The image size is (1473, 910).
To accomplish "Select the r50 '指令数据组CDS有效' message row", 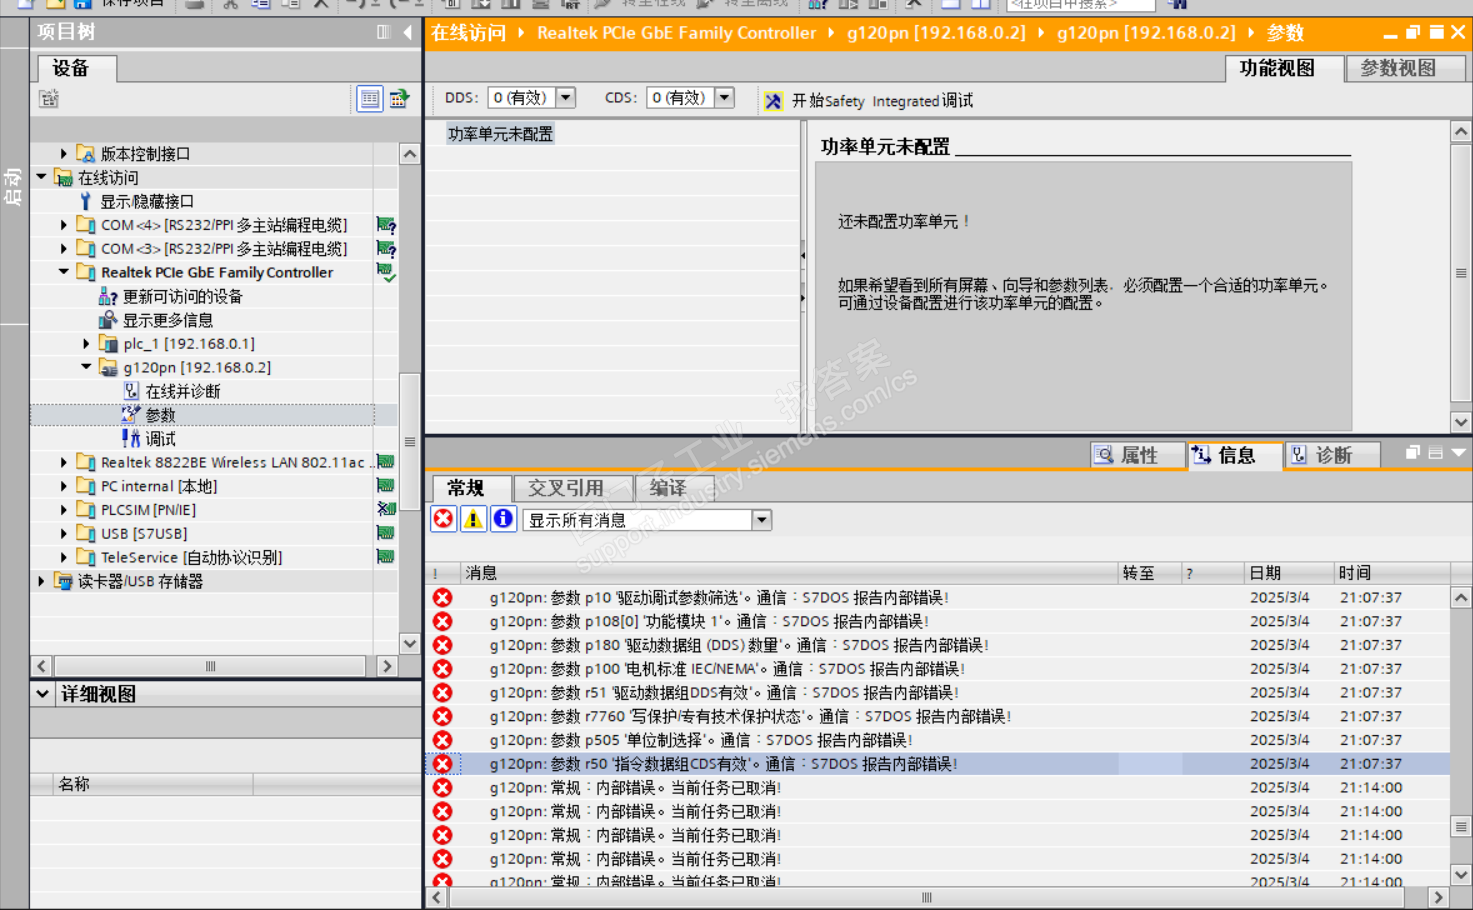I will tap(939, 764).
